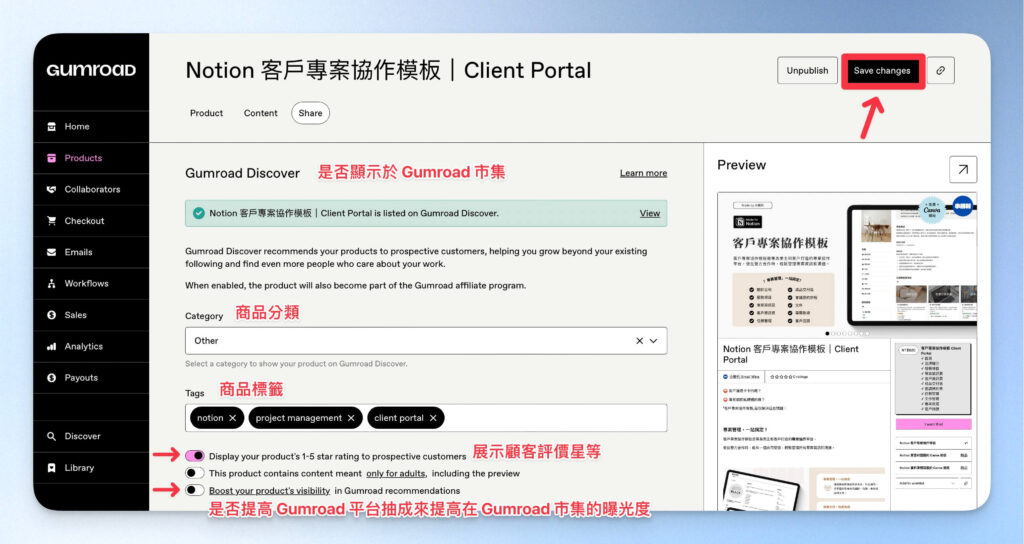This screenshot has width=1024, height=544.
Task: Click the Sales dollar icon
Action: [52, 315]
